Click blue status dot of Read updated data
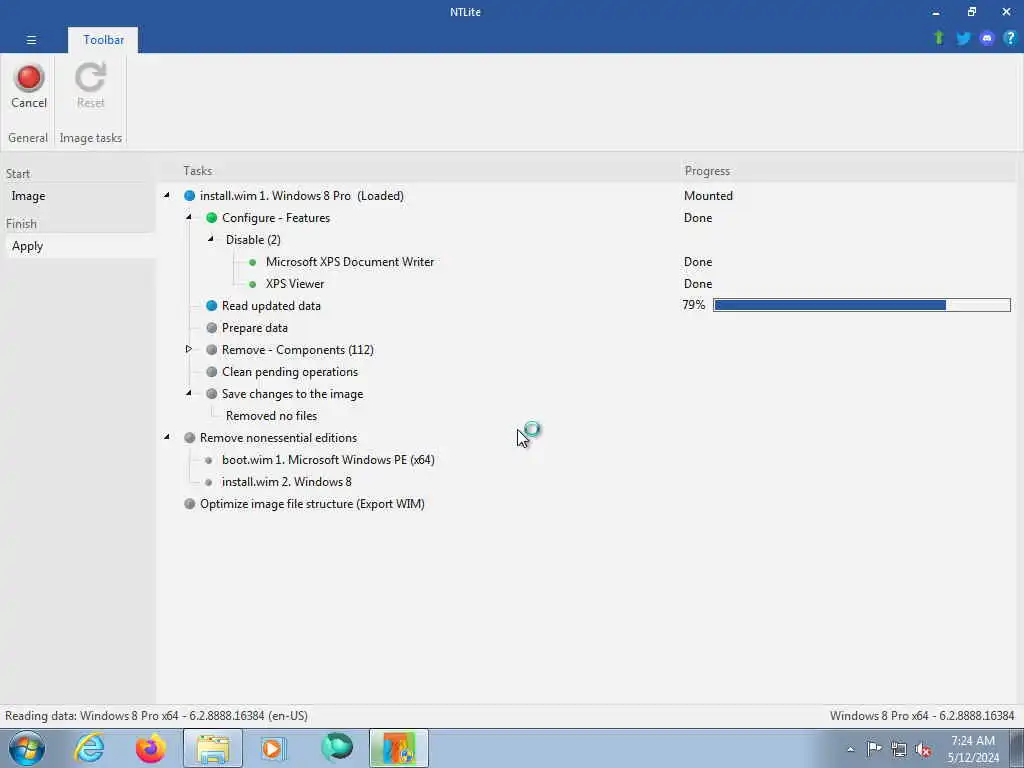The width and height of the screenshot is (1024, 768). pyautogui.click(x=212, y=306)
